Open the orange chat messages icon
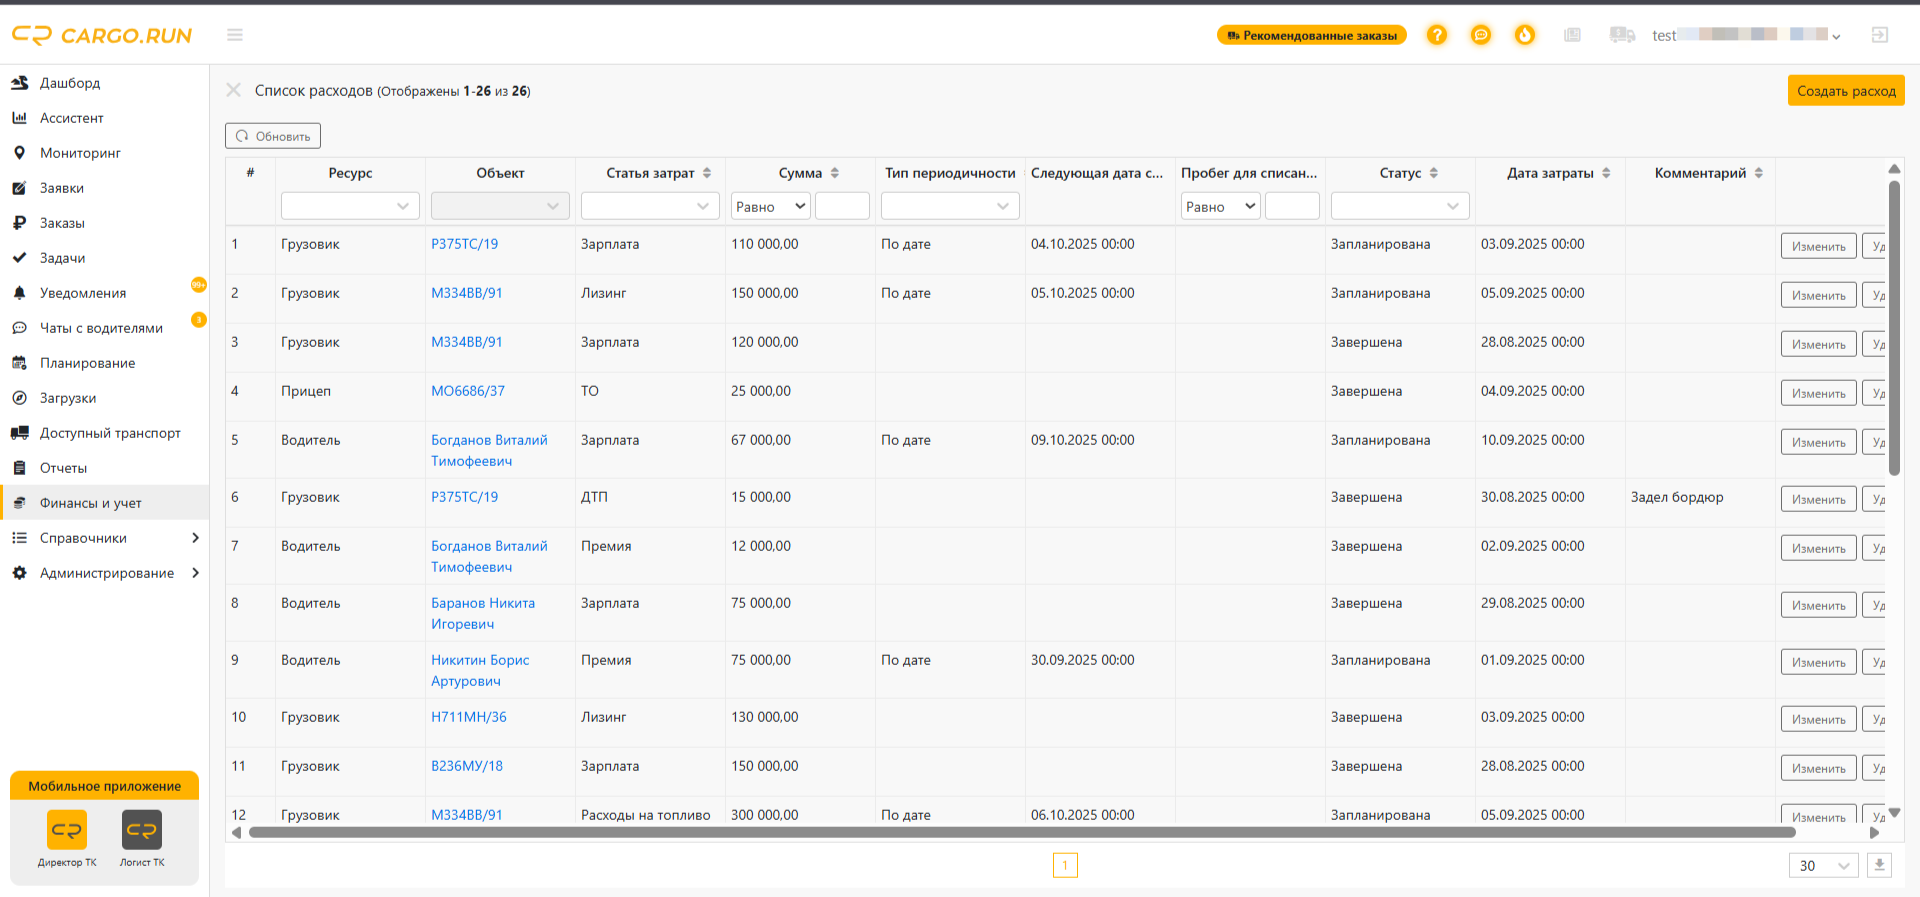The width and height of the screenshot is (1920, 897). 1481,35
